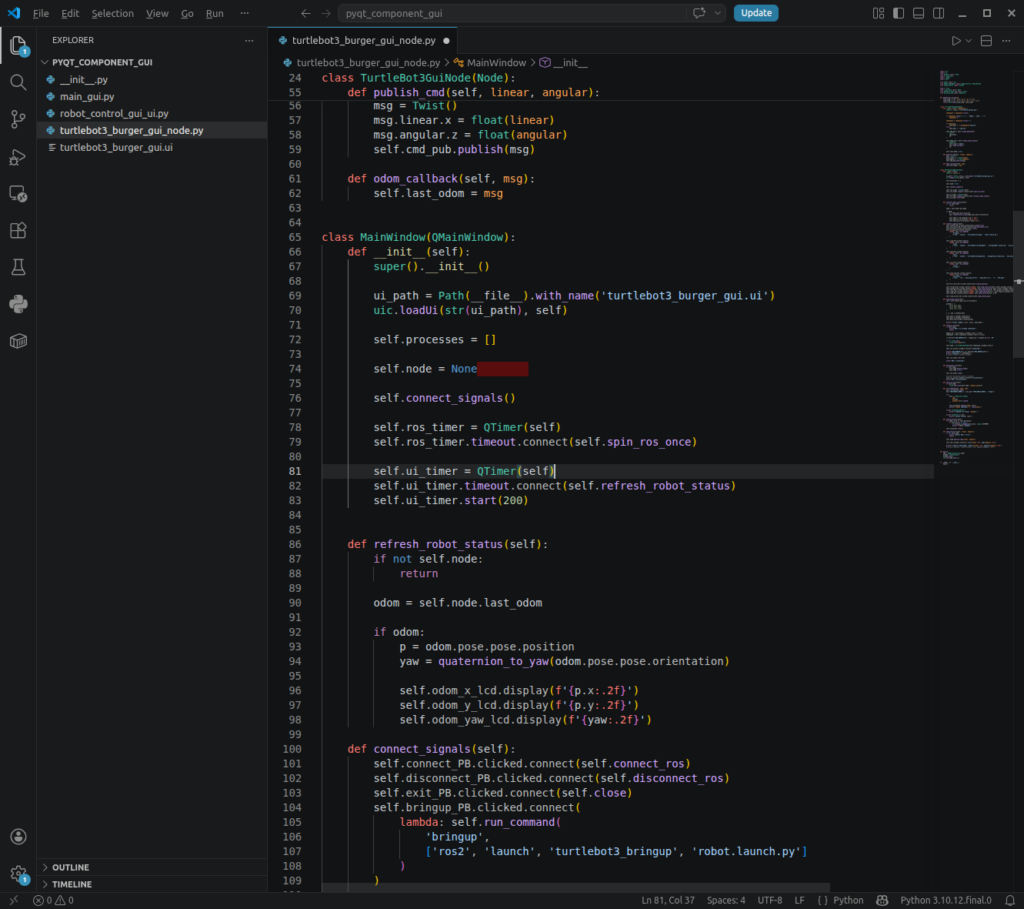The image size is (1024, 909).
Task: Open __init__.py in Explorer
Action: [x=152, y=80]
